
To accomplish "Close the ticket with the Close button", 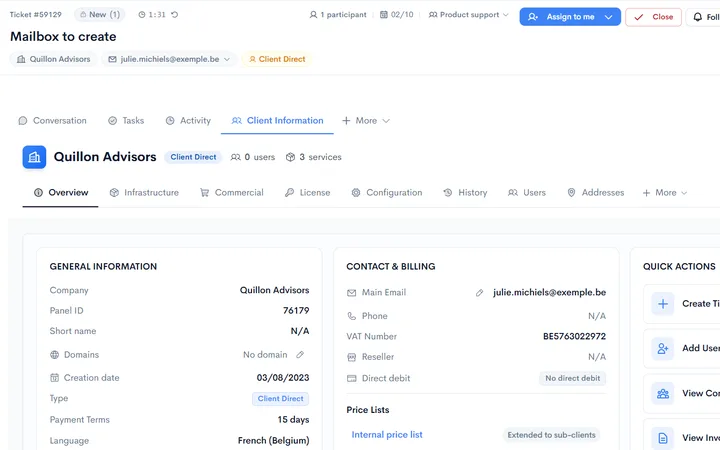I will coord(653,17).
